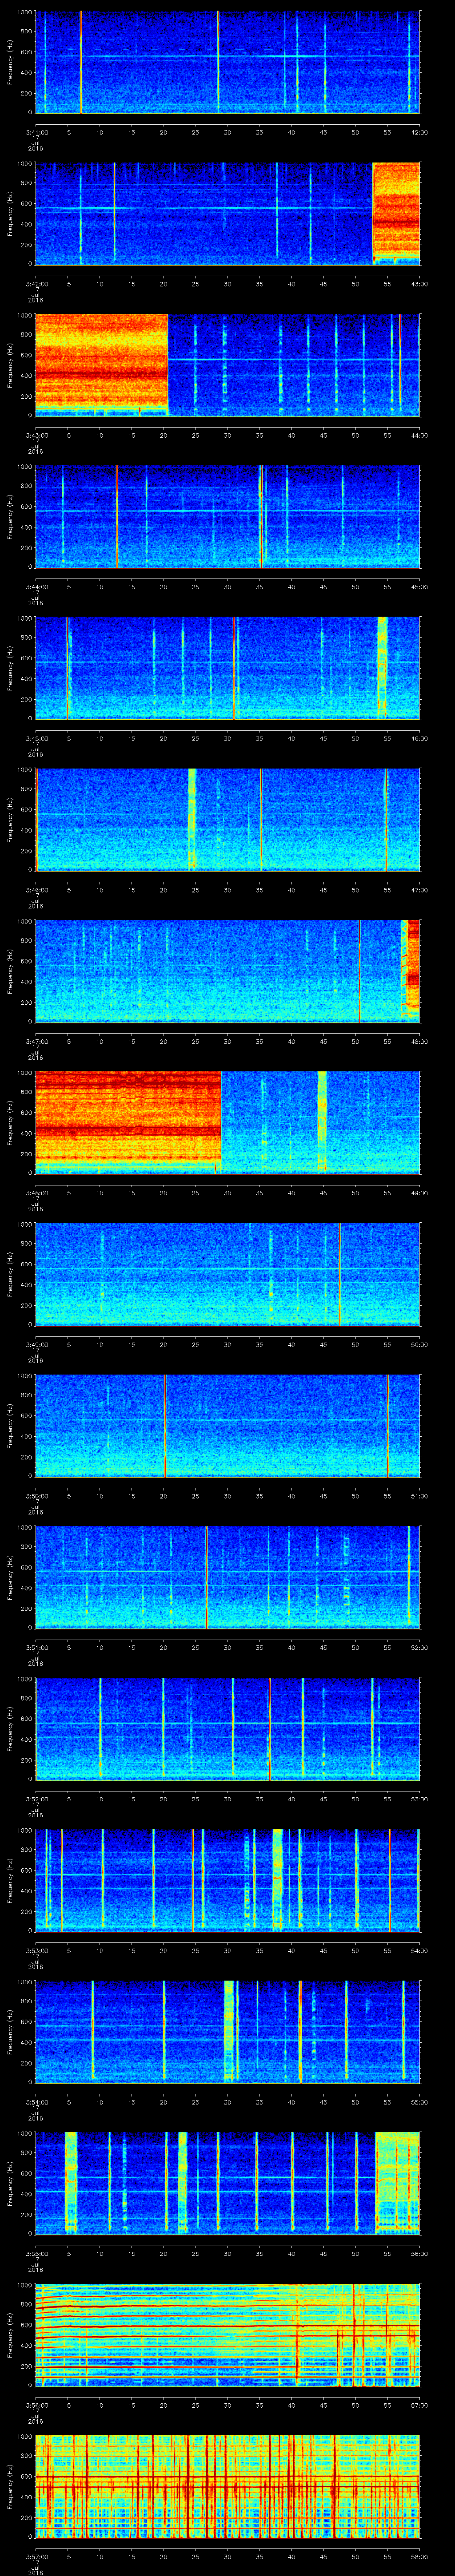
Task: Select the spectrogram panel starting at 3:49:00
Action: (x=228, y=1274)
